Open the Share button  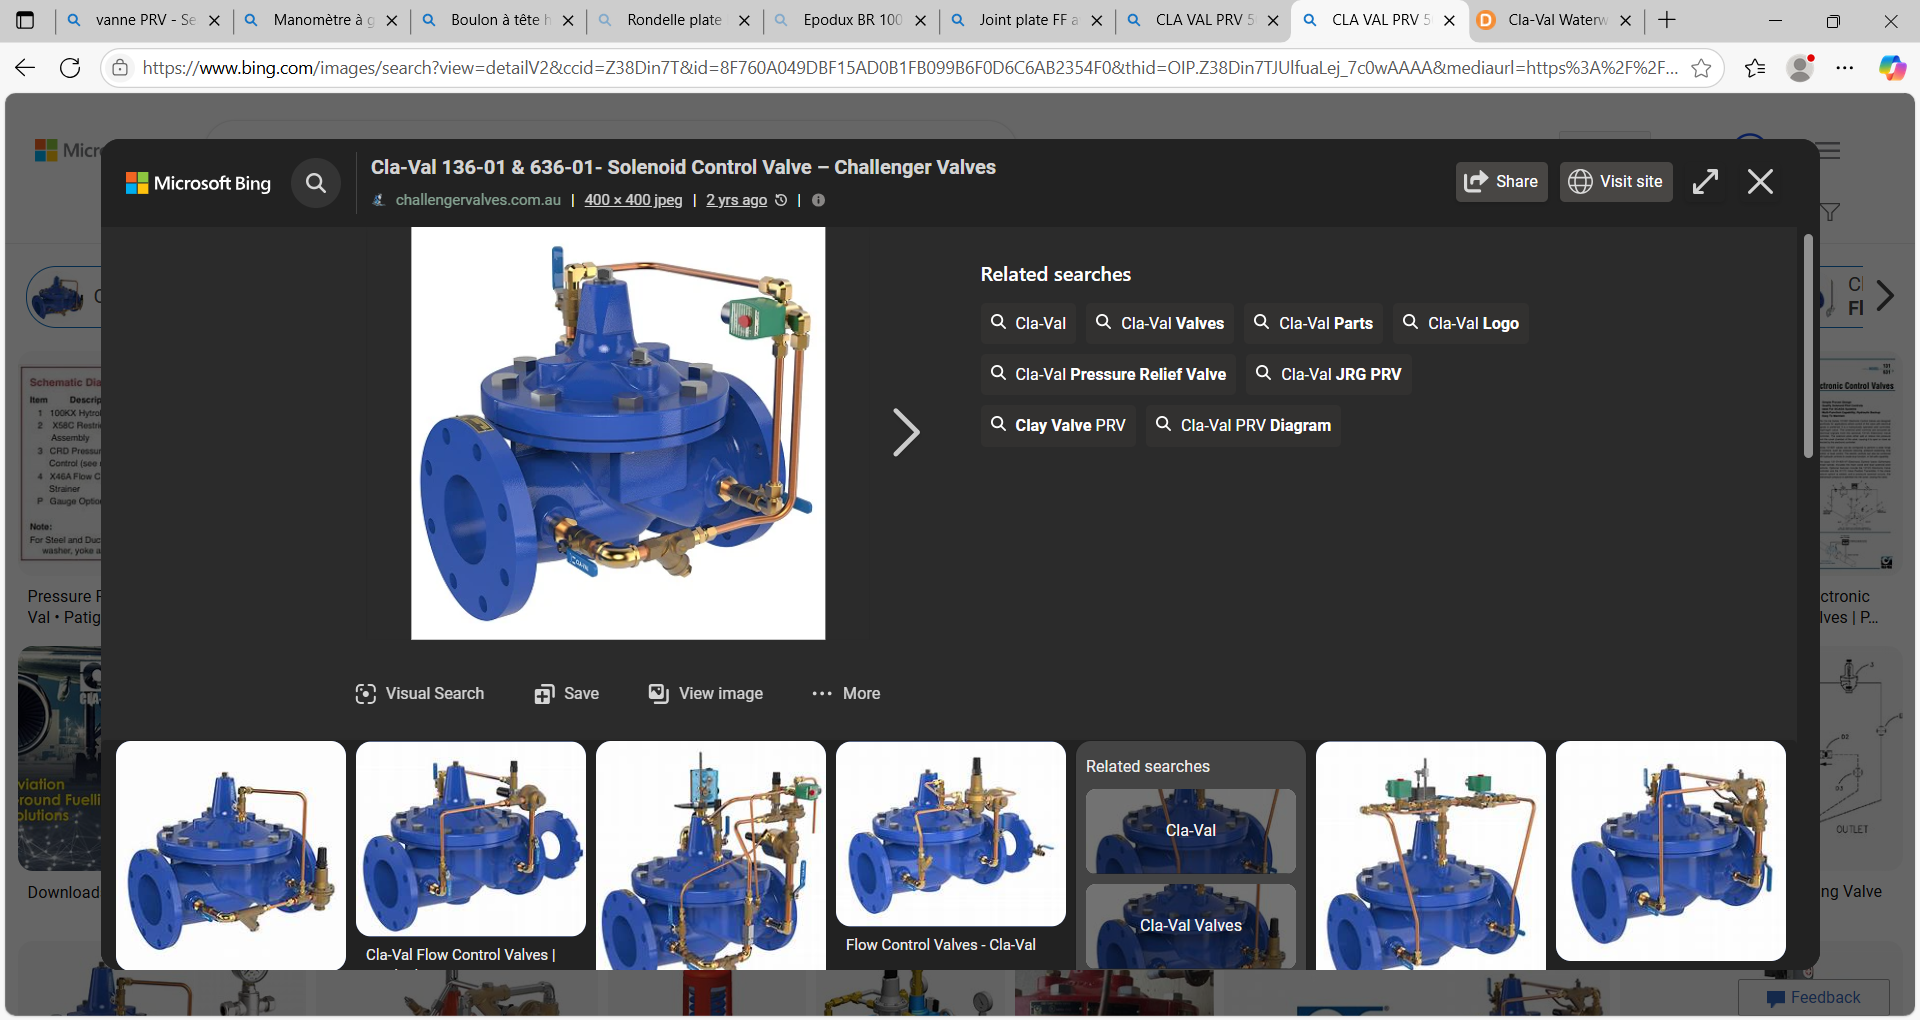point(1501,182)
